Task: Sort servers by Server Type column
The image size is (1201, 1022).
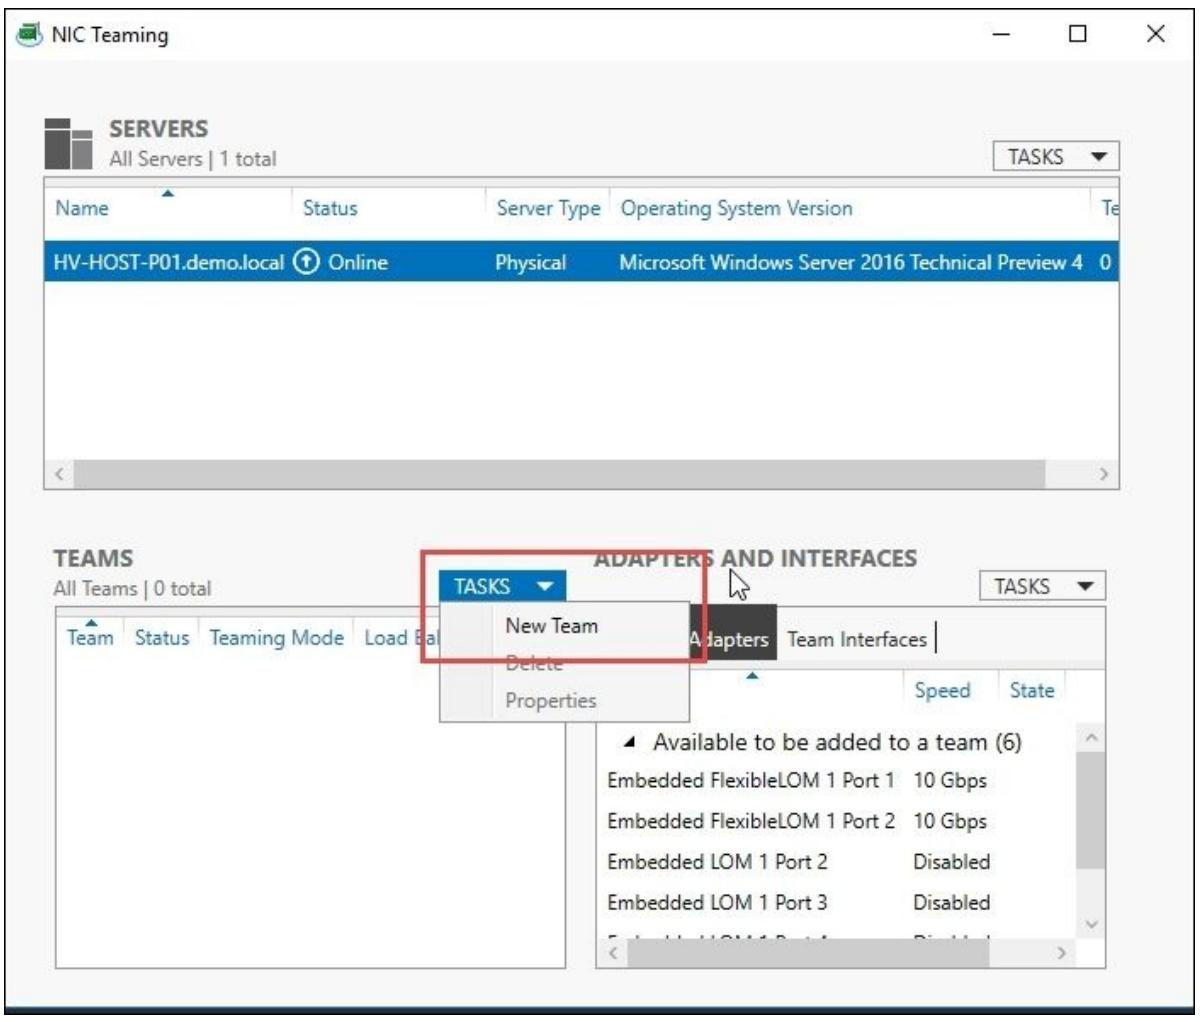Action: (x=548, y=208)
